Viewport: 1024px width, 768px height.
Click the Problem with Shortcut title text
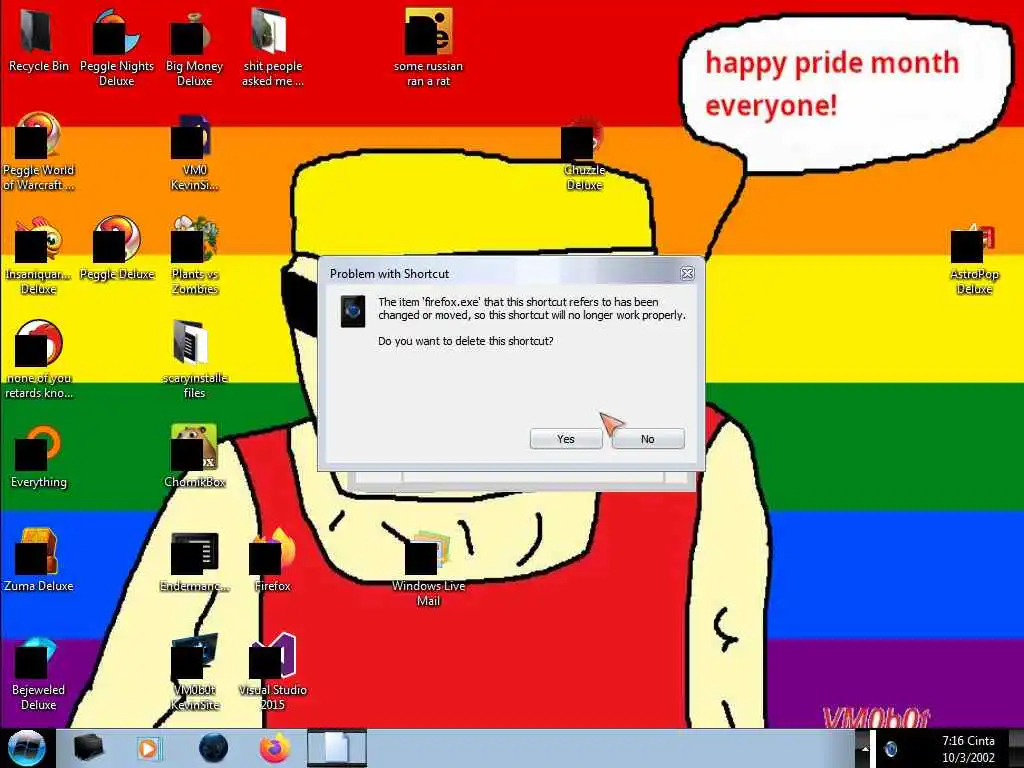[389, 274]
